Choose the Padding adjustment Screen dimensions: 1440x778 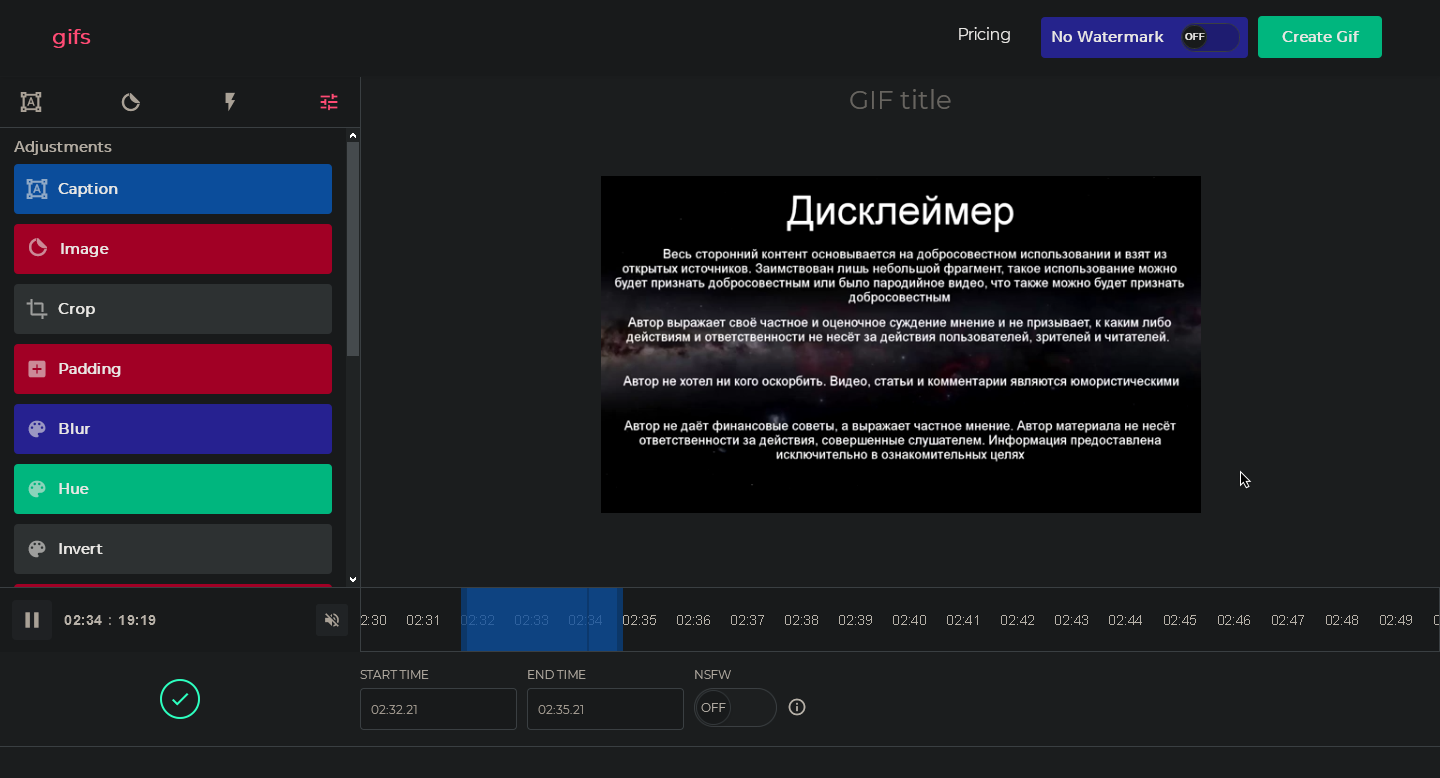tap(173, 369)
